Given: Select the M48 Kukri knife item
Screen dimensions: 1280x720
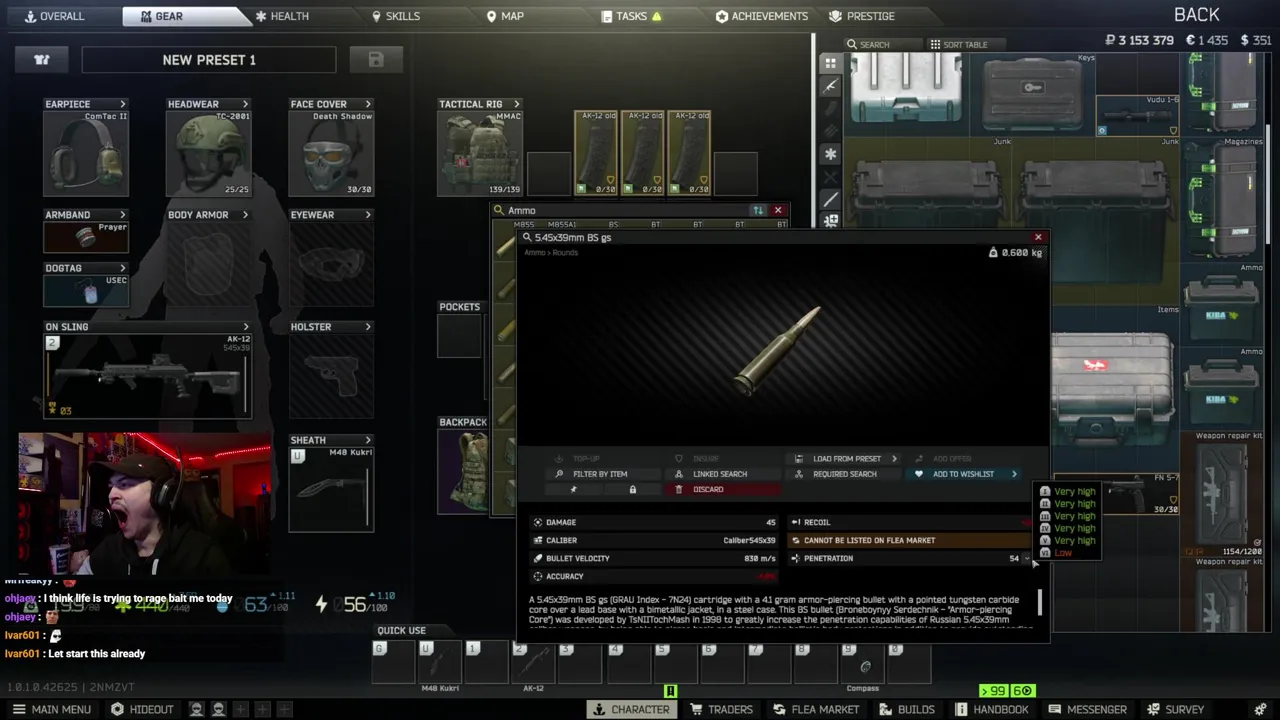Looking at the screenshot, I should [x=331, y=490].
